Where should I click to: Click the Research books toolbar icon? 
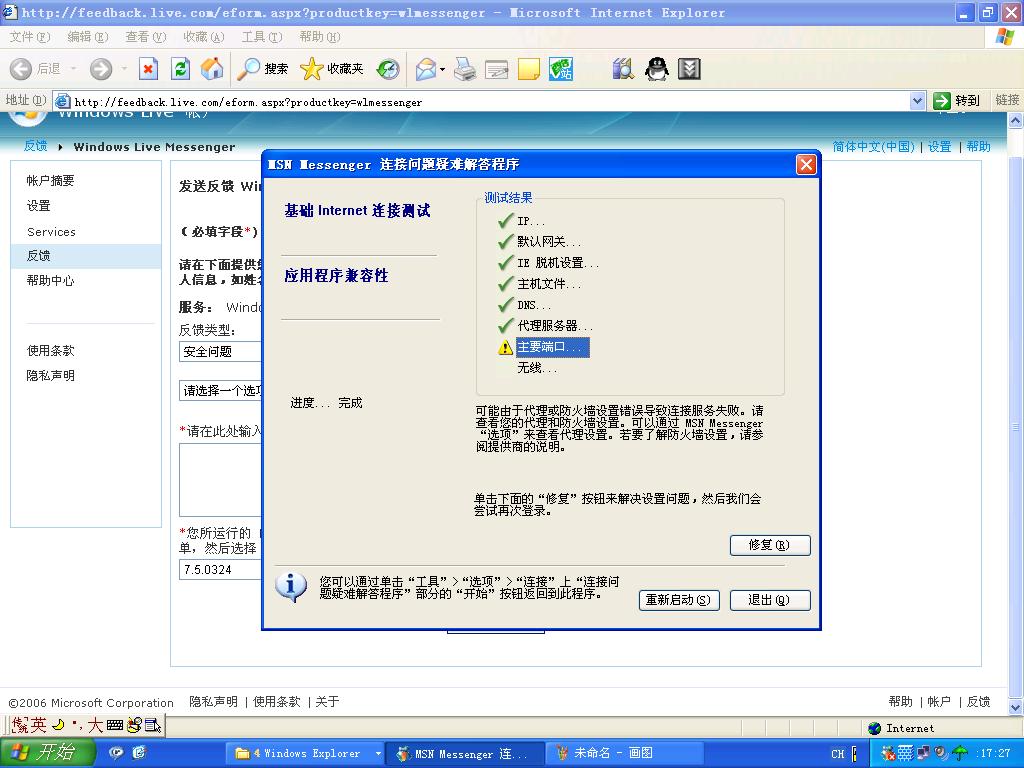click(x=623, y=69)
